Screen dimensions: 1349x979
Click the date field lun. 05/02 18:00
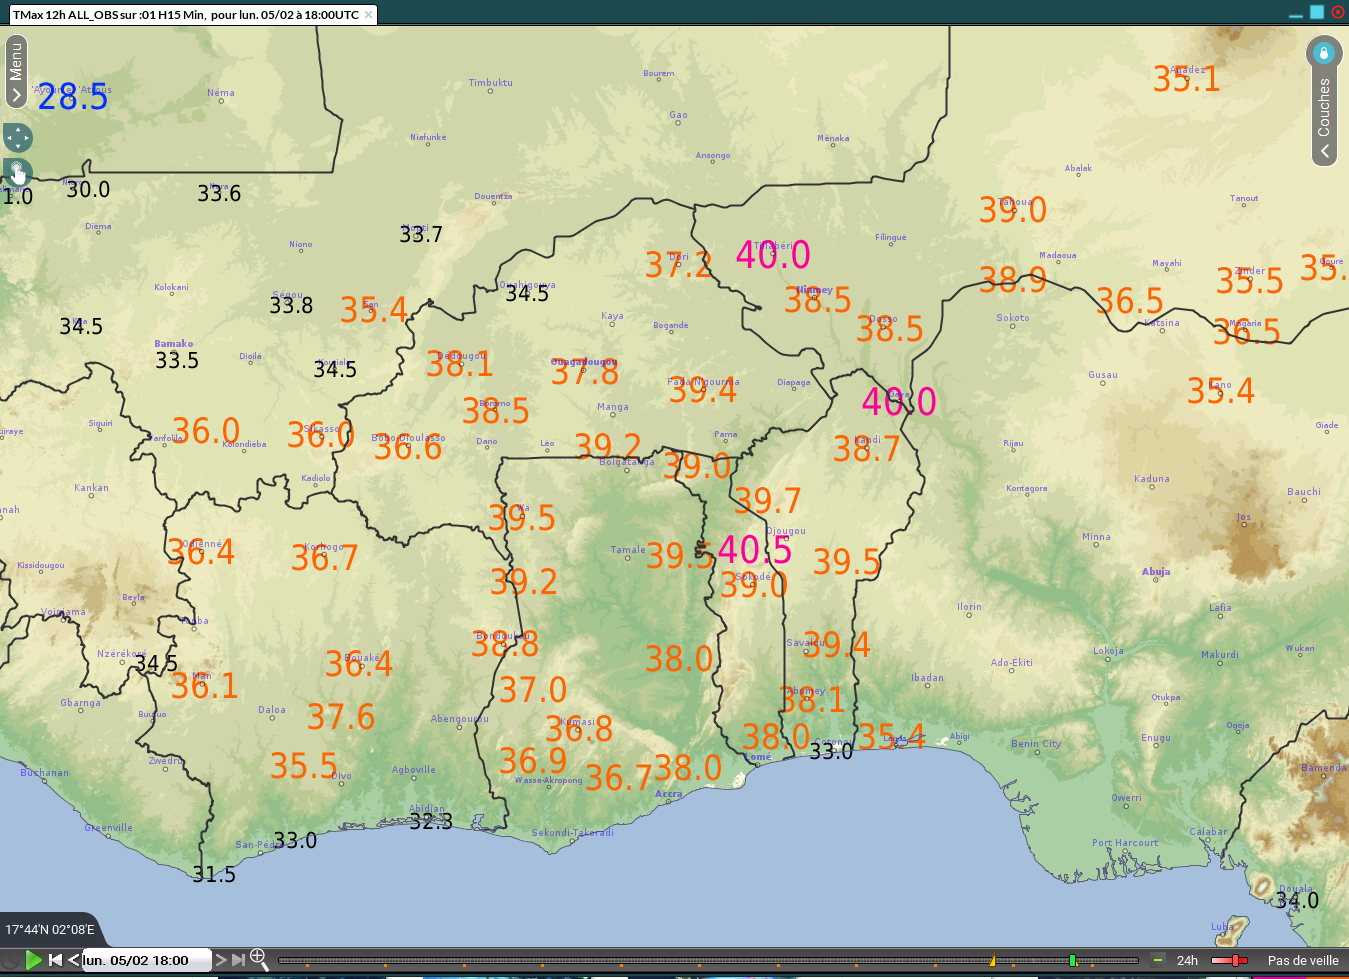(146, 960)
